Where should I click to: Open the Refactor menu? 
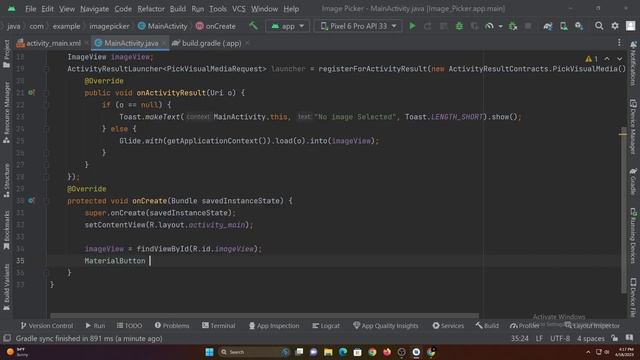pyautogui.click(x=151, y=9)
